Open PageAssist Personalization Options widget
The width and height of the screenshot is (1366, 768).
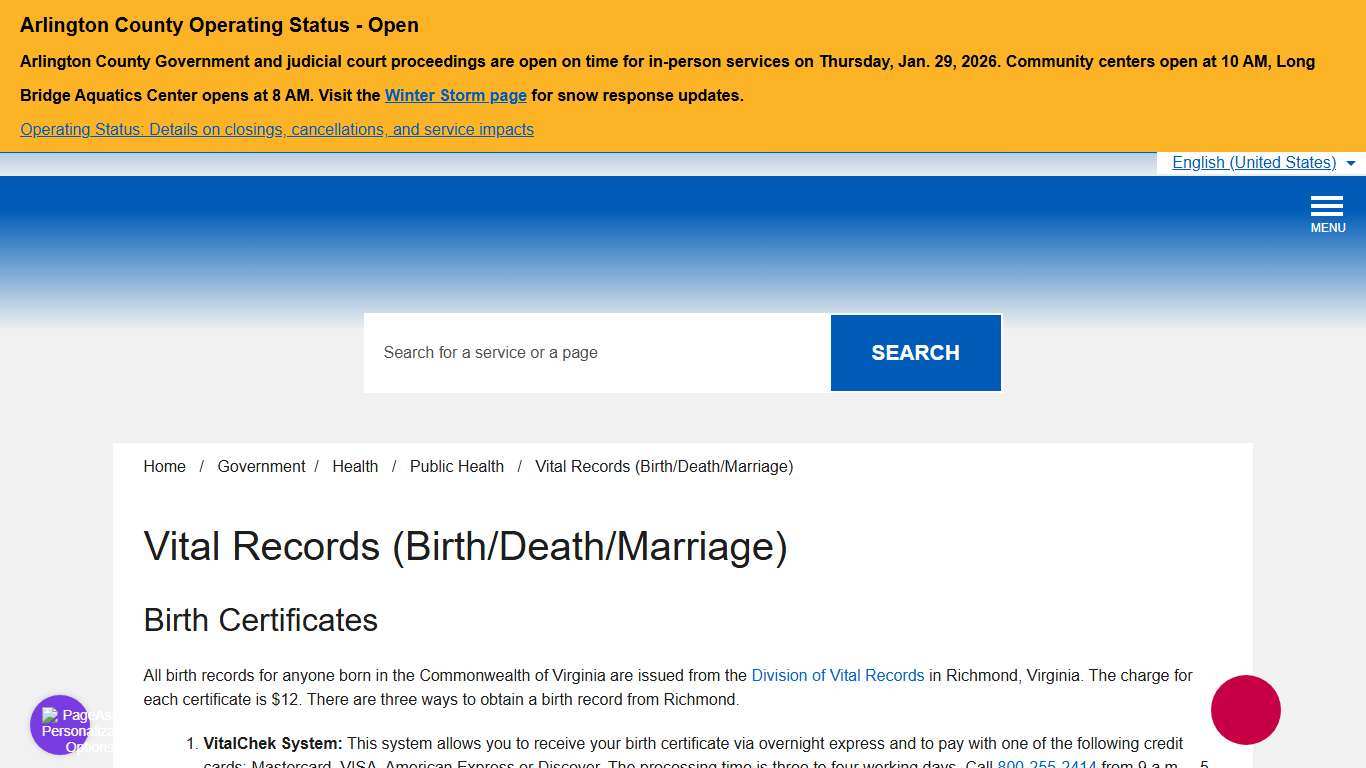pos(59,725)
